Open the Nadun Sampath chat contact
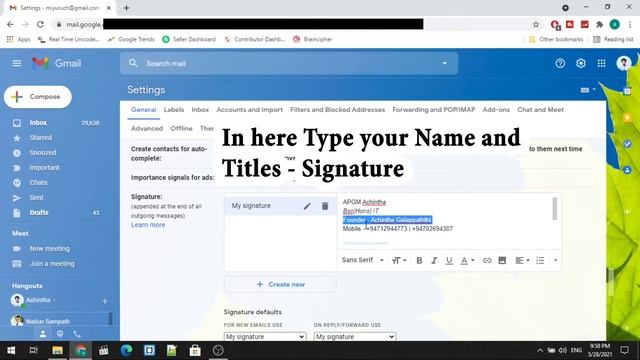Image resolution: width=640 pixels, height=360 pixels. tap(48, 321)
